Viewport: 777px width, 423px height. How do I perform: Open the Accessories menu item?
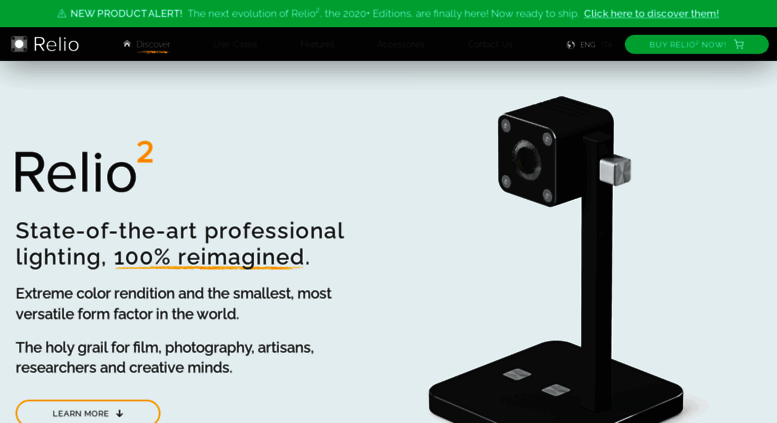[x=401, y=45]
